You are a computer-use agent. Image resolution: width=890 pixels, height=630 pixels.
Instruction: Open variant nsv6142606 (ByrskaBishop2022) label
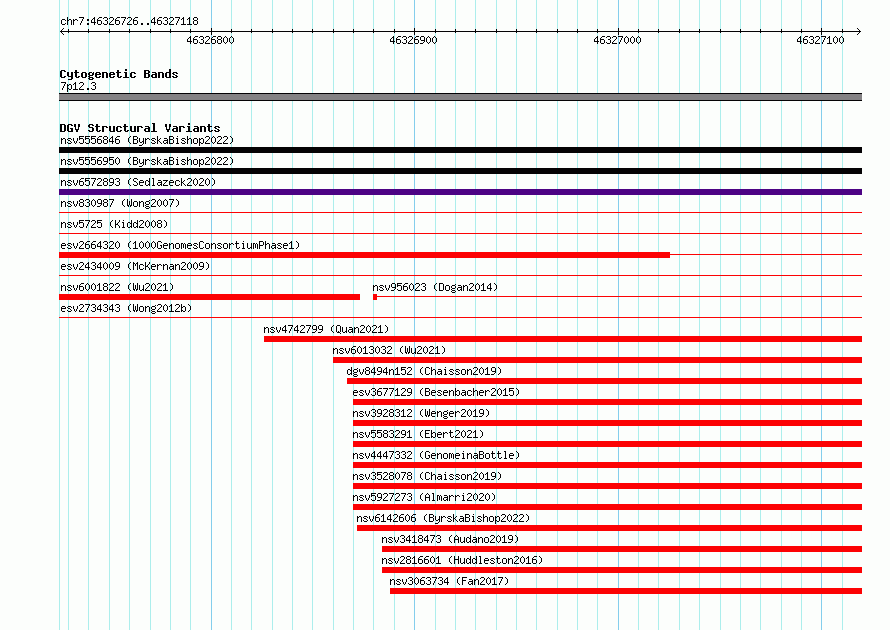click(443, 518)
